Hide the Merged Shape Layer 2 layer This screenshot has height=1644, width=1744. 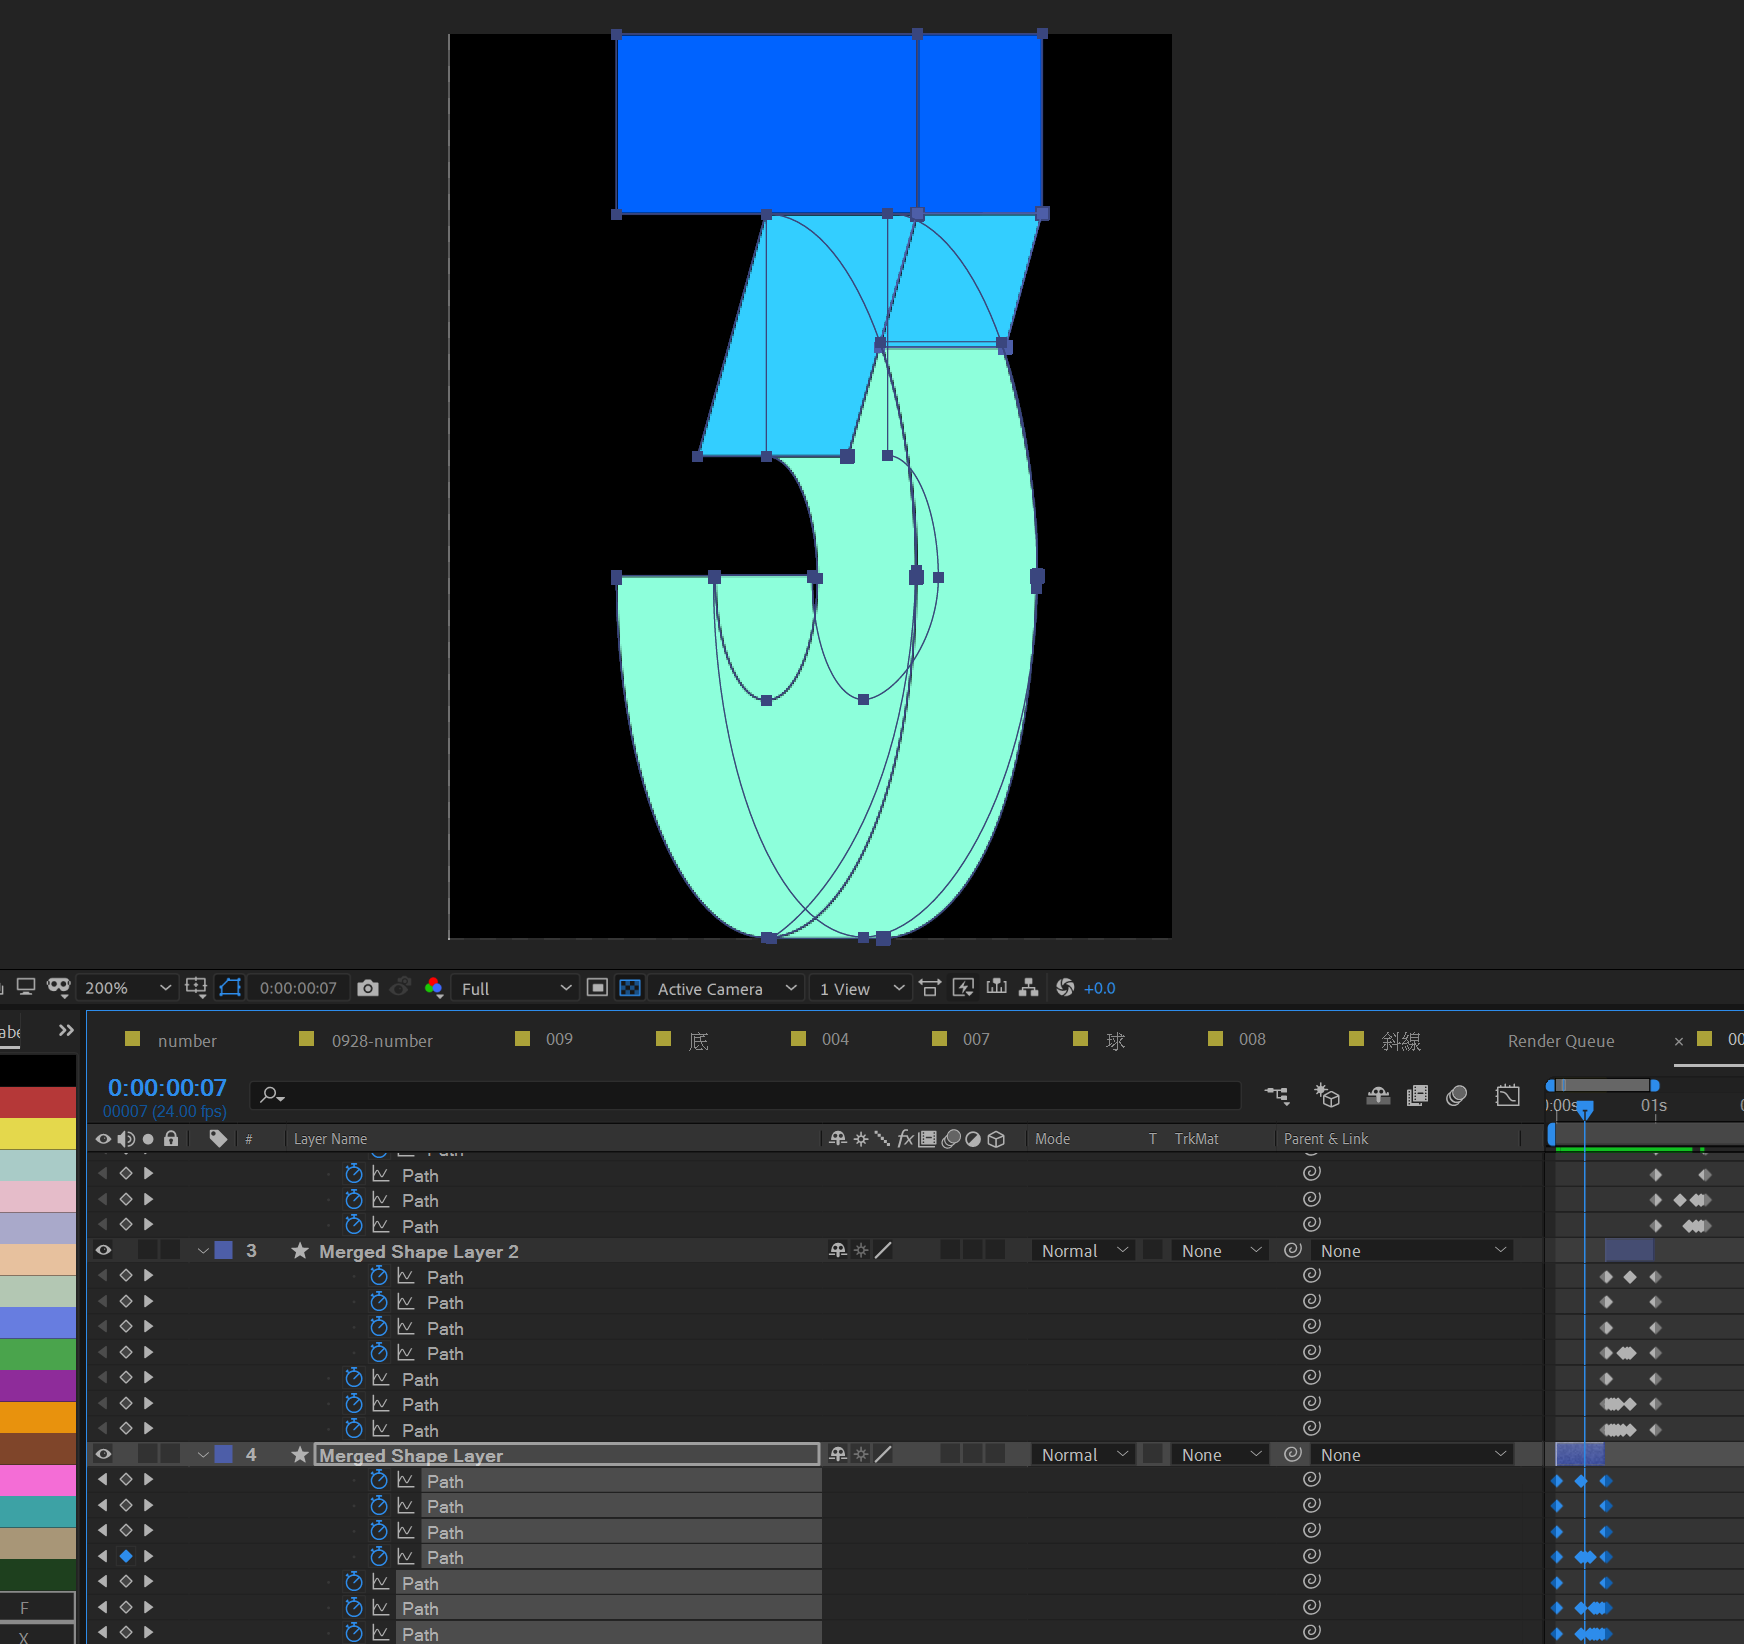point(103,1250)
